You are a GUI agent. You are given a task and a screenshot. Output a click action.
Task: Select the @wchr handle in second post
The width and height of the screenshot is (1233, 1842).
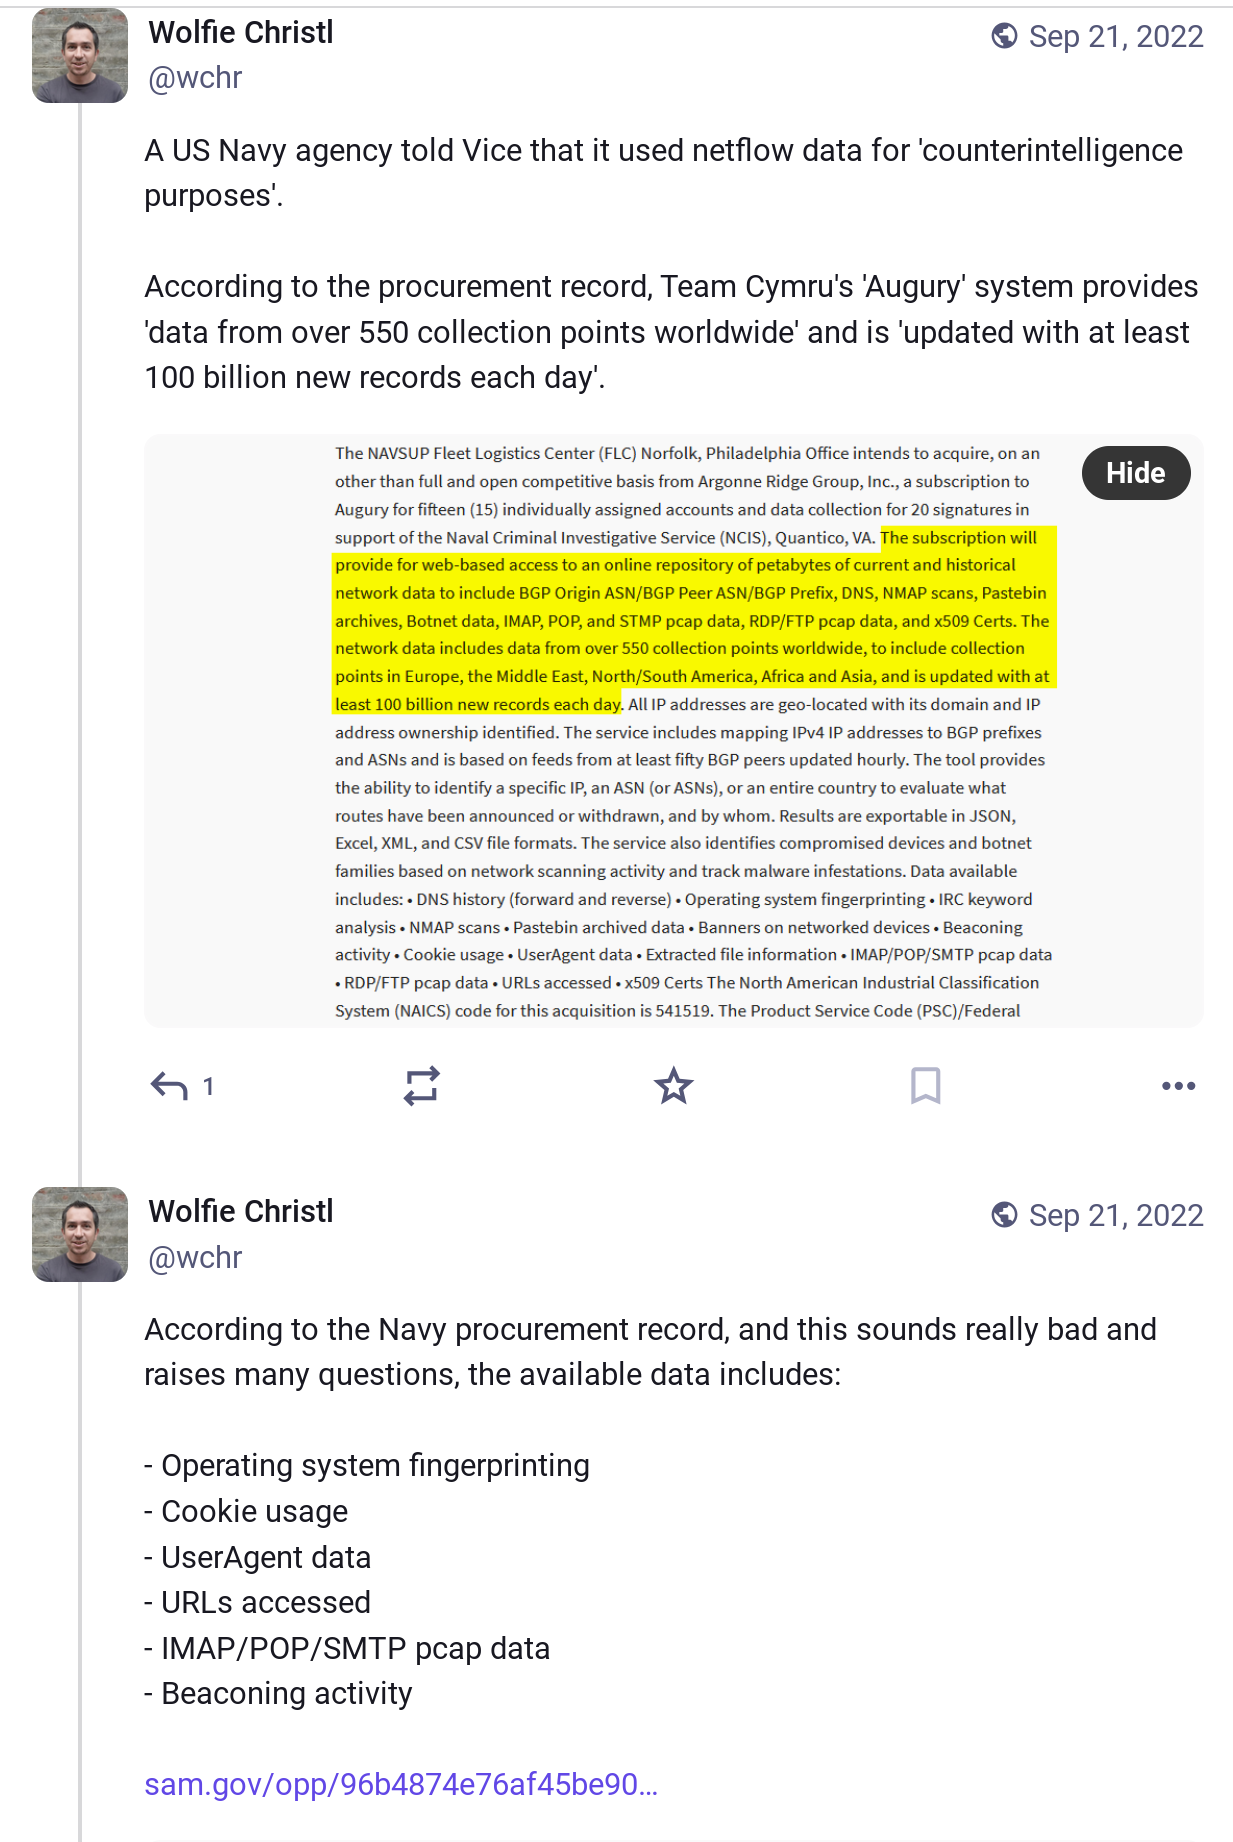click(x=195, y=1257)
